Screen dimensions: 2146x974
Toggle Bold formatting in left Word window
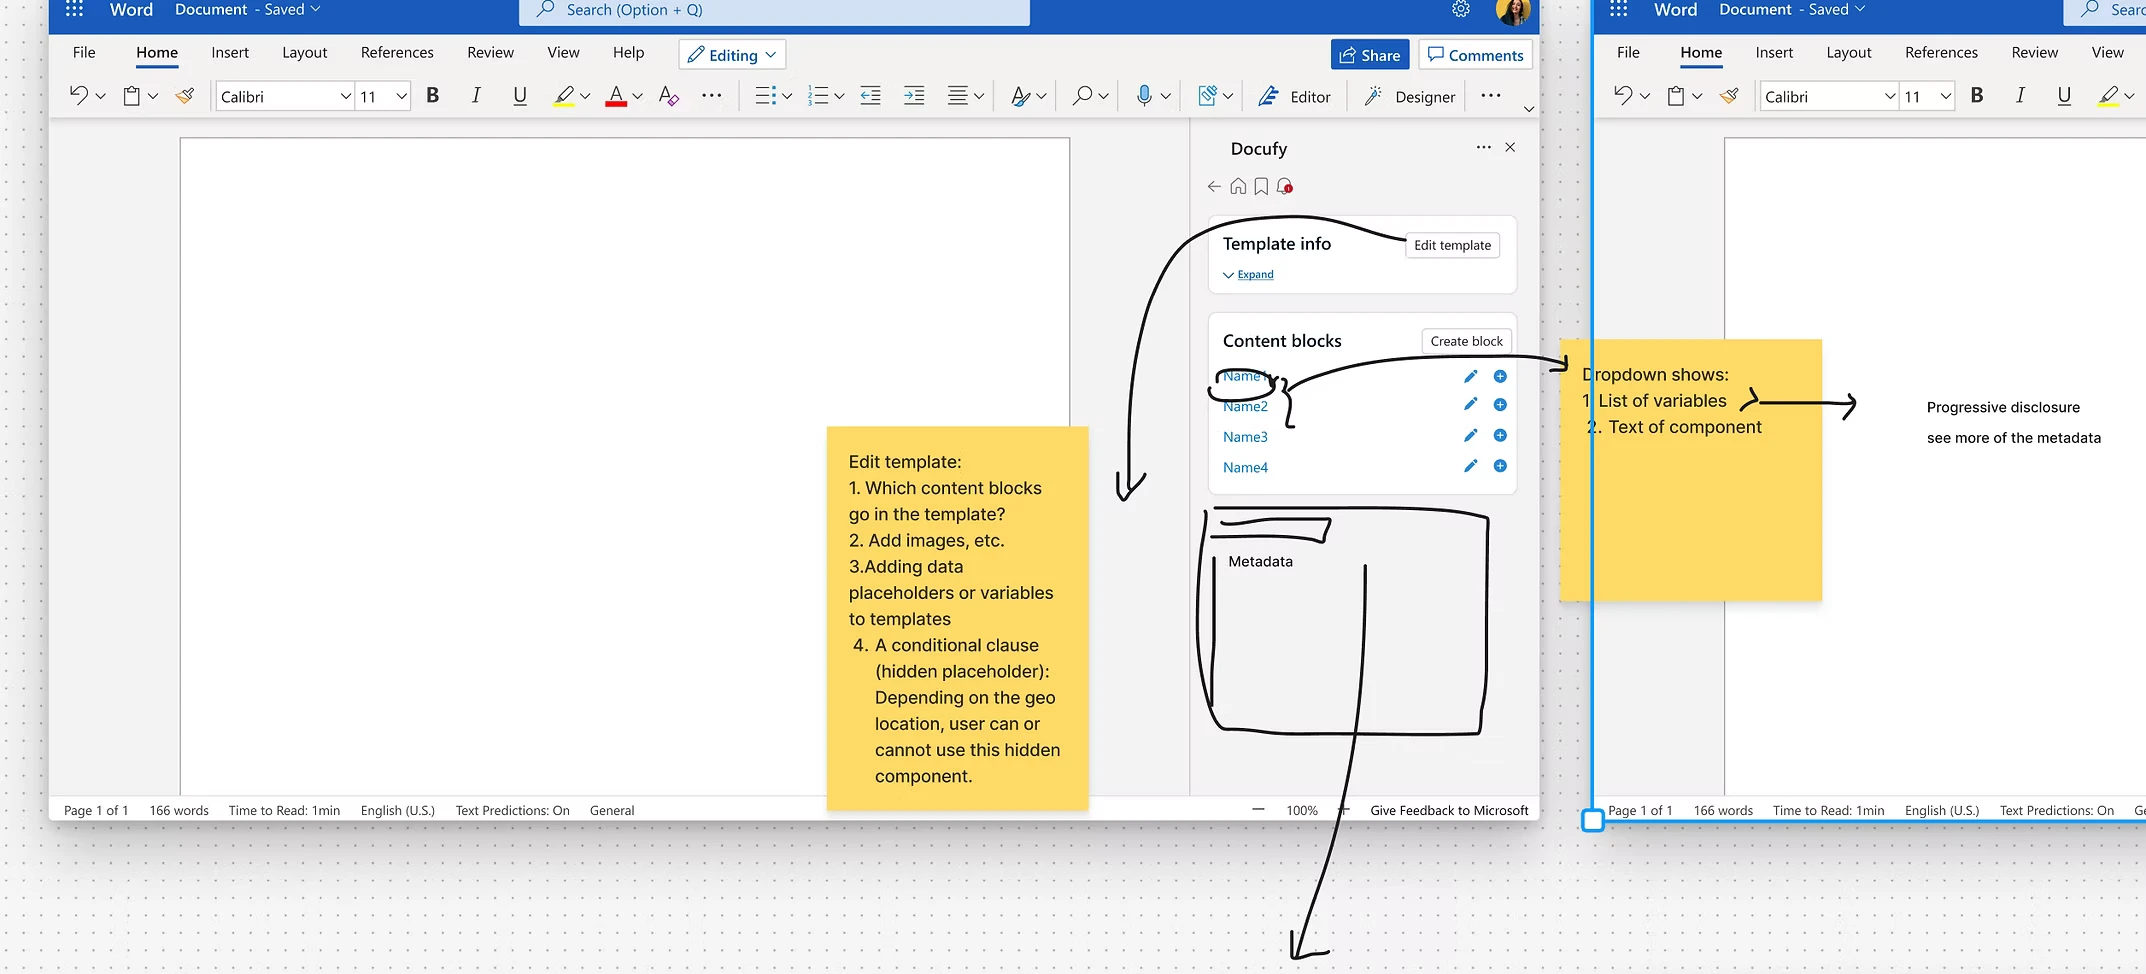[x=433, y=95]
